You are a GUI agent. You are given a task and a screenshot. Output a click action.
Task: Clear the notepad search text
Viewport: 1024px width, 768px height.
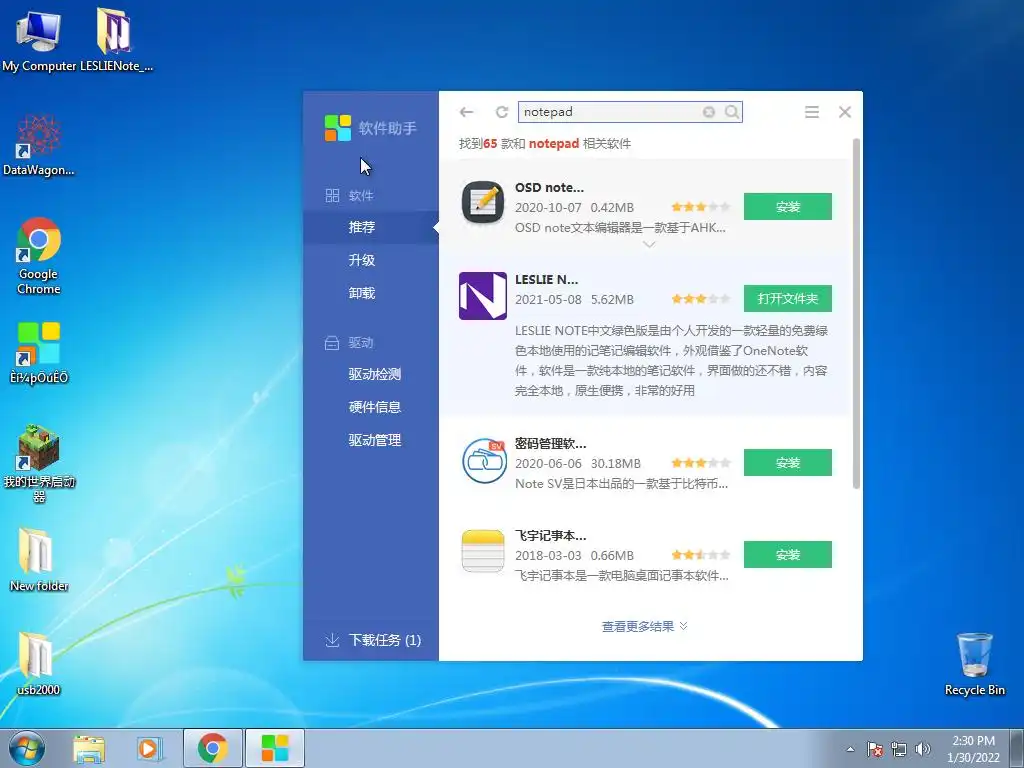pos(709,112)
